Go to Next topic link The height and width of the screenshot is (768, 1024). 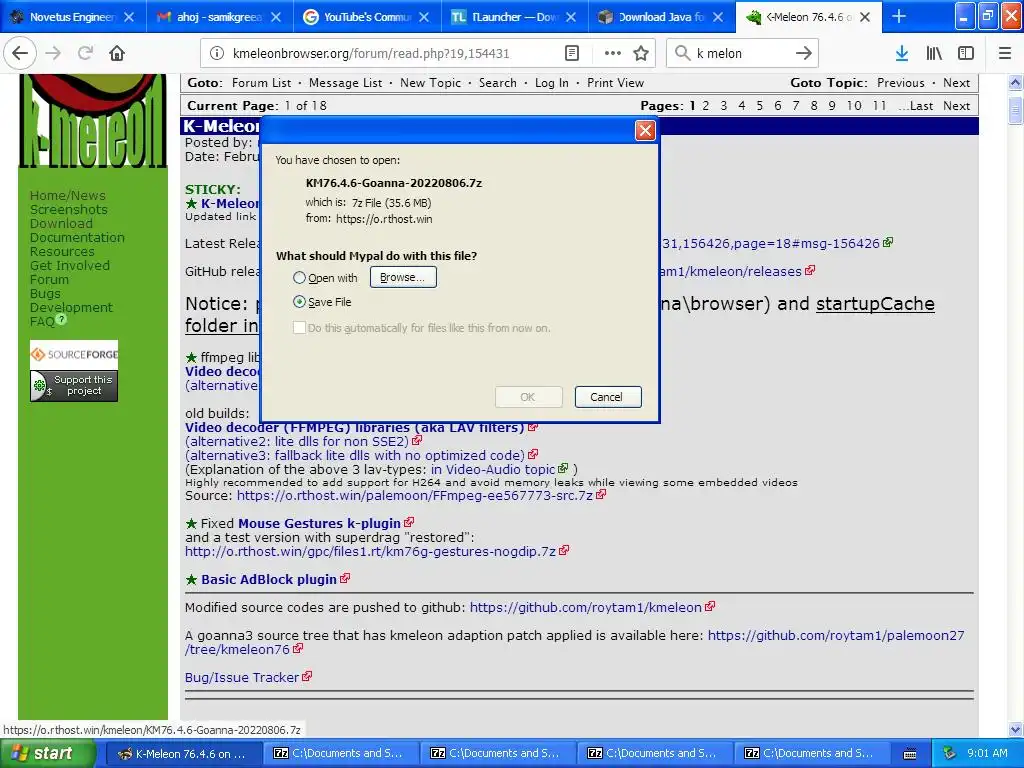pos(956,83)
